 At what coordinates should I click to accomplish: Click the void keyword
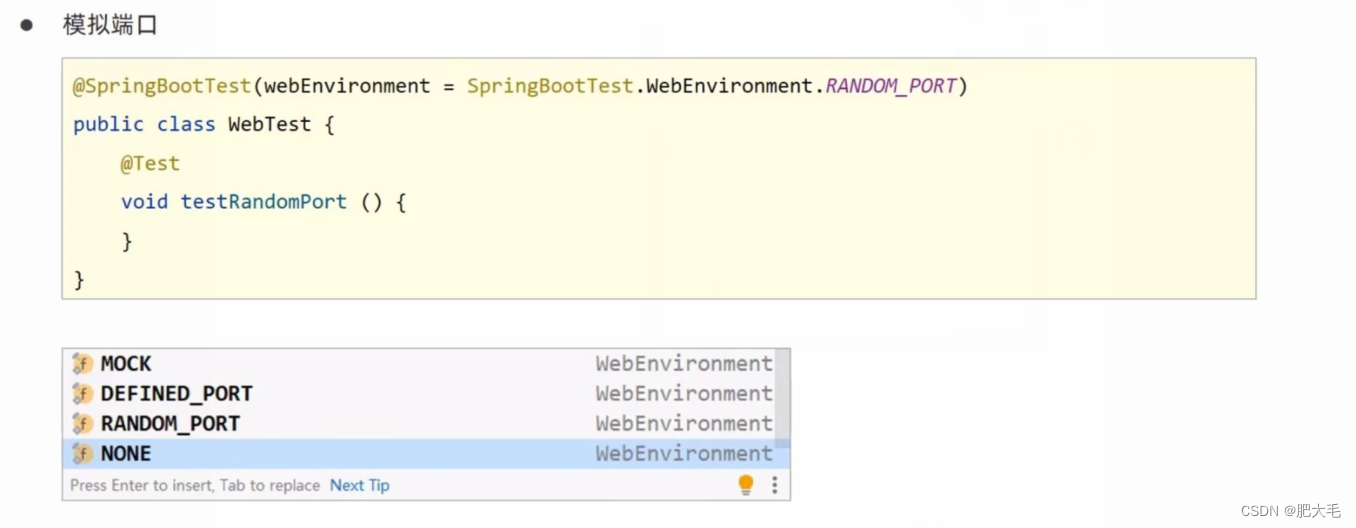(x=144, y=202)
